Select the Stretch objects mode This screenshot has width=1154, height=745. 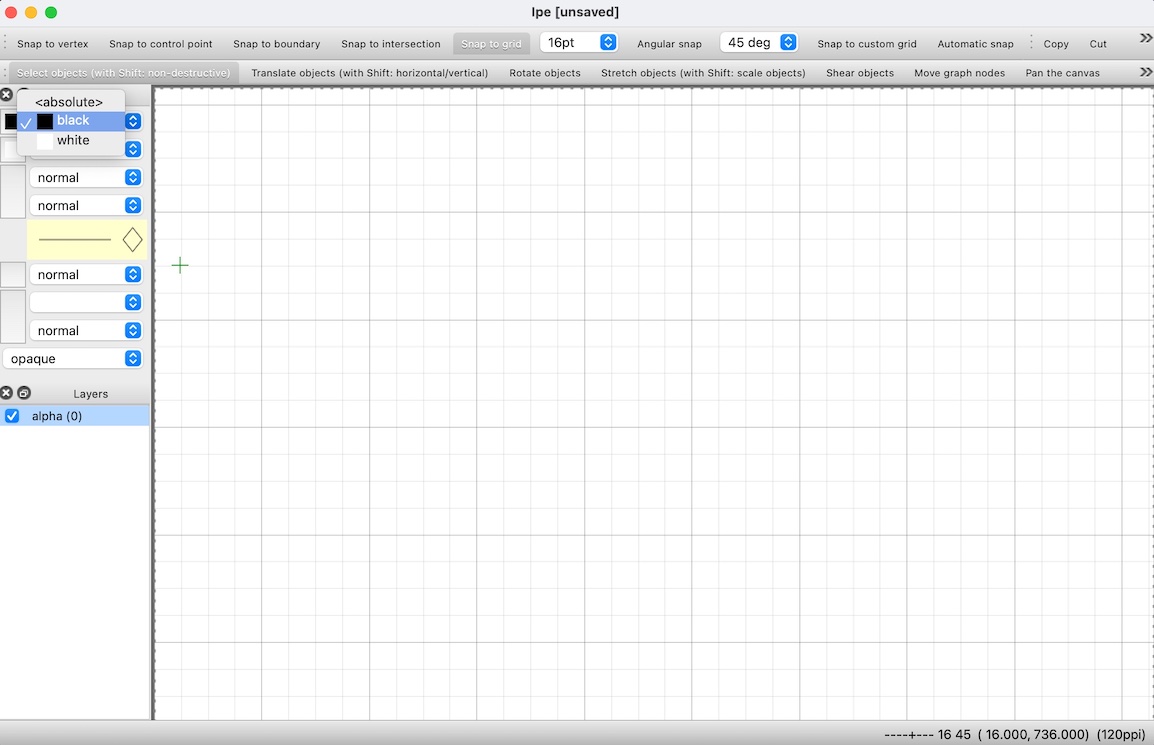[x=703, y=73]
